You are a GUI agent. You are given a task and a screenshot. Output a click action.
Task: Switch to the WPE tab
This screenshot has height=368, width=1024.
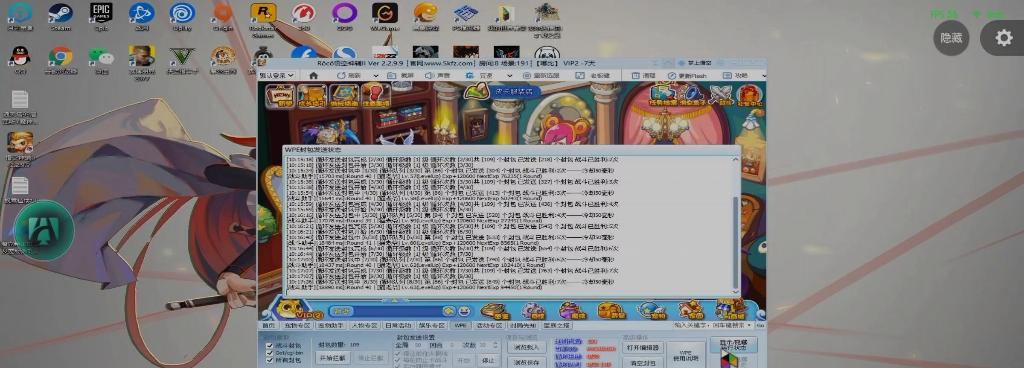[x=460, y=325]
